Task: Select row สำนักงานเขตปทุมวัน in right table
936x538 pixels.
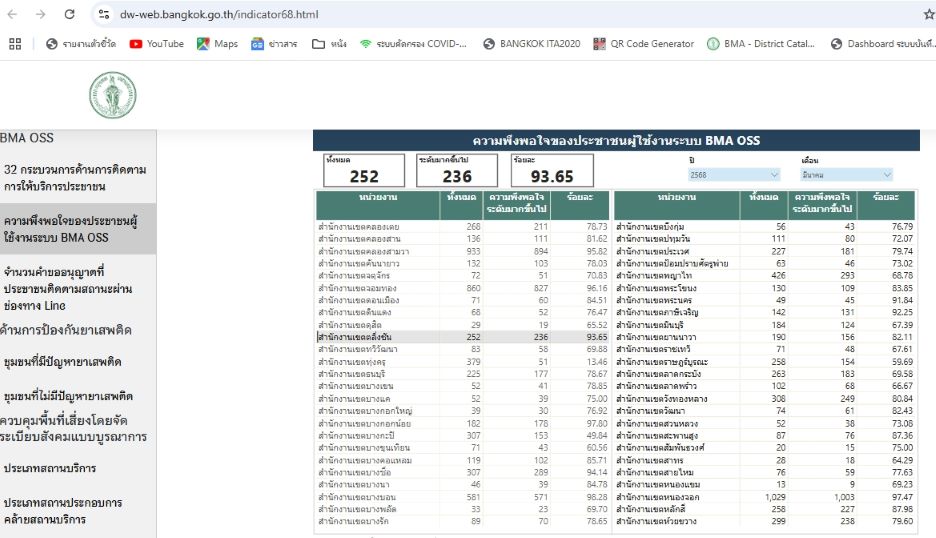Action: tap(764, 239)
